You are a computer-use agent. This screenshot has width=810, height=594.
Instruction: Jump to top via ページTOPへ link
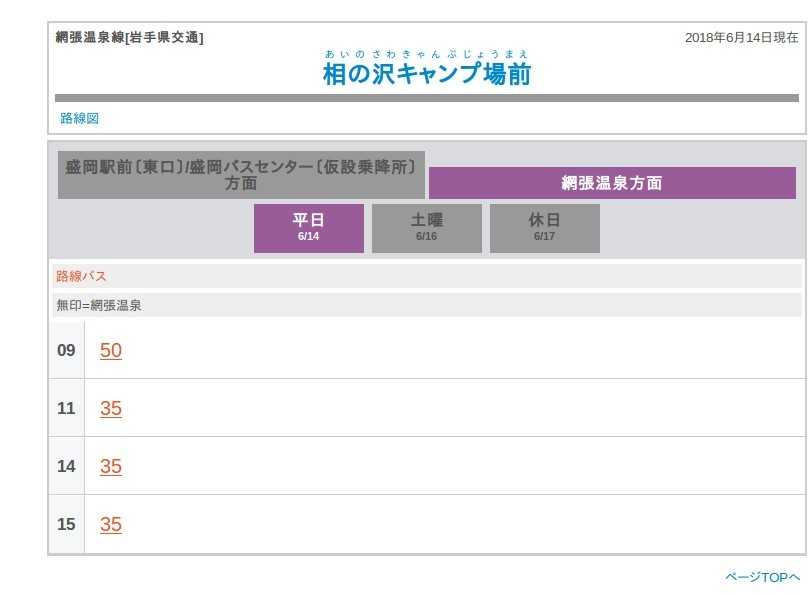pos(762,577)
